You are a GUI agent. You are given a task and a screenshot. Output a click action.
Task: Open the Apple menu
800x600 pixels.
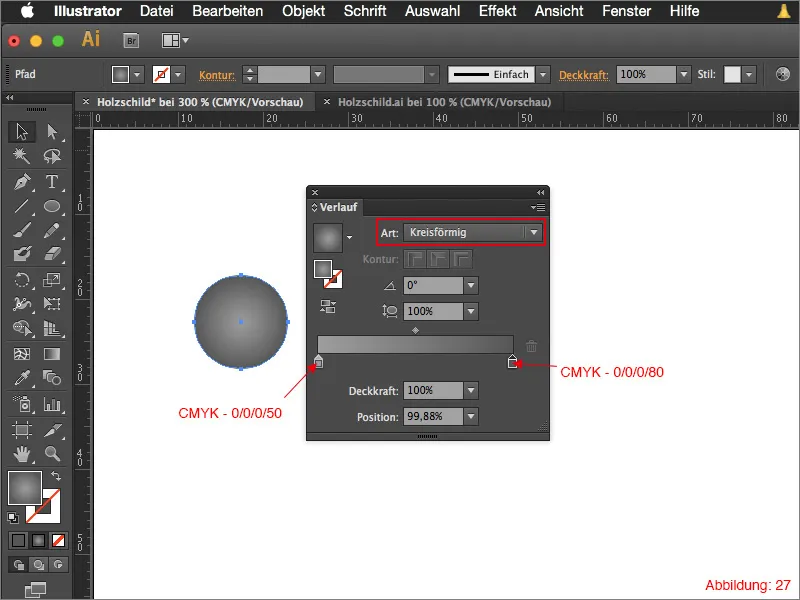coord(28,10)
